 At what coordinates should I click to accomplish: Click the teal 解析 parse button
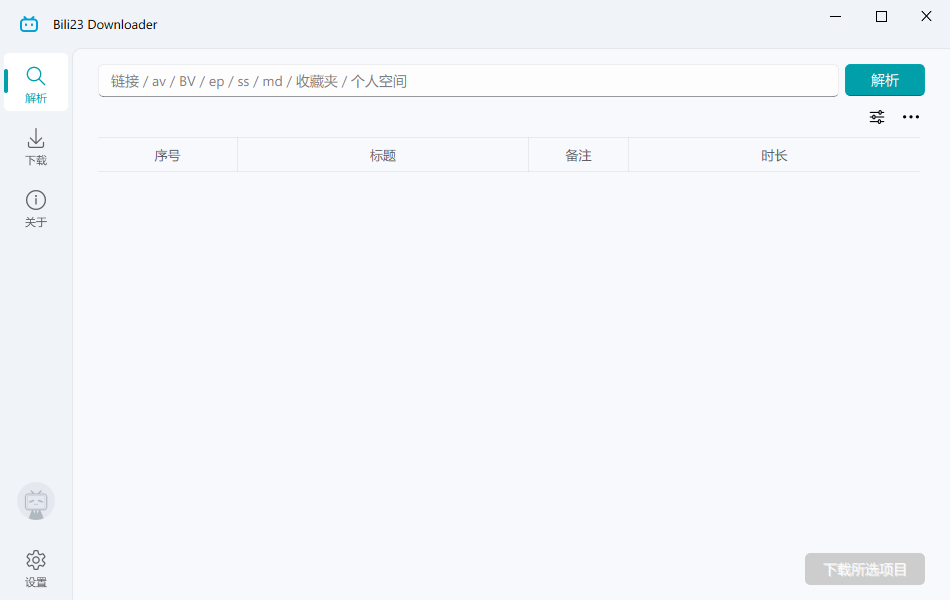click(885, 80)
